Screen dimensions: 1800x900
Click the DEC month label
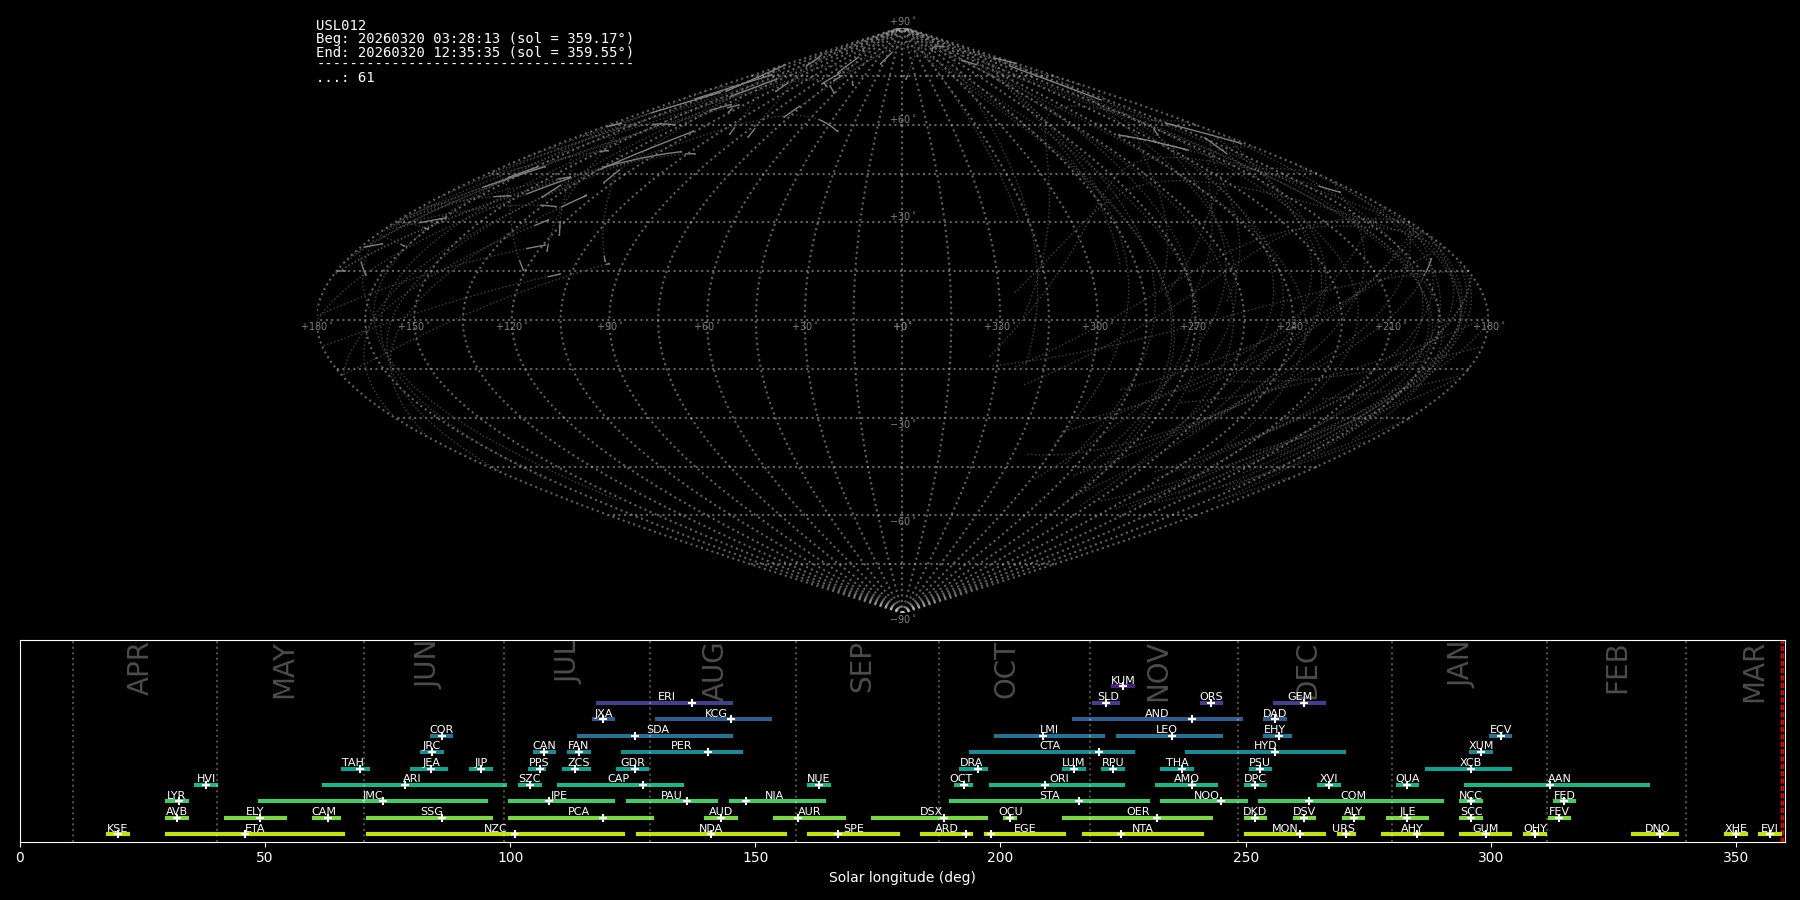[1307, 671]
